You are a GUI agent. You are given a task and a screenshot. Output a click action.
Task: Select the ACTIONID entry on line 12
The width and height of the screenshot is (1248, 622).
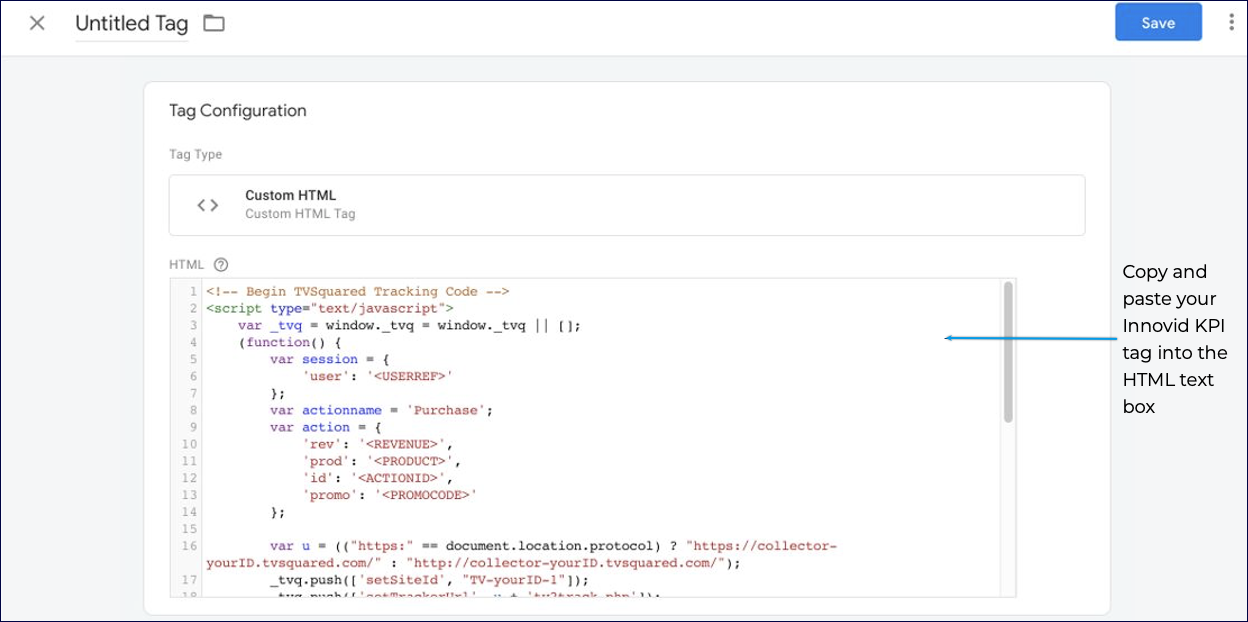pyautogui.click(x=400, y=477)
